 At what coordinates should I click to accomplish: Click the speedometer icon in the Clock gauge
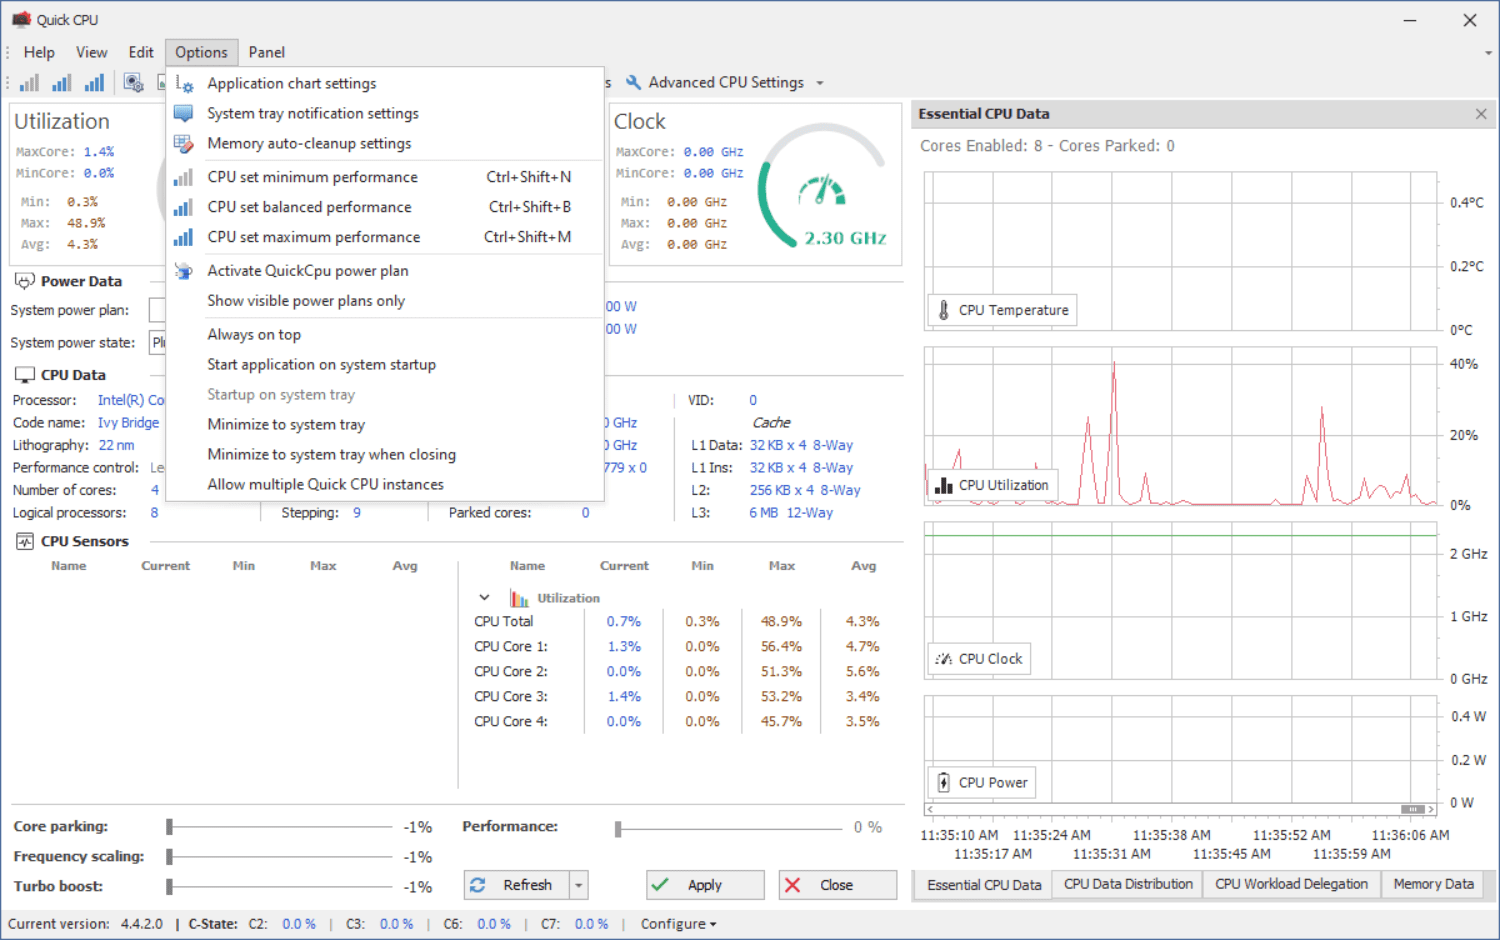[822, 190]
